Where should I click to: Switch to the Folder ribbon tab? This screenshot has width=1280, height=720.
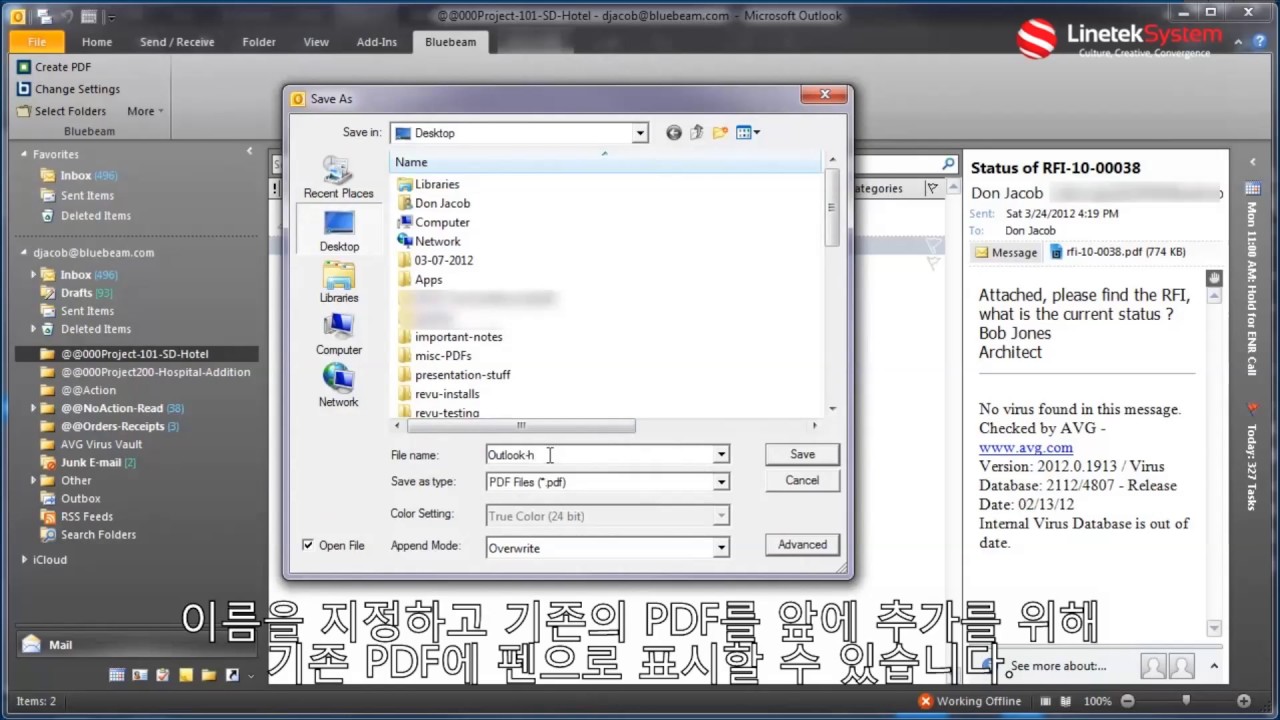pos(259,42)
